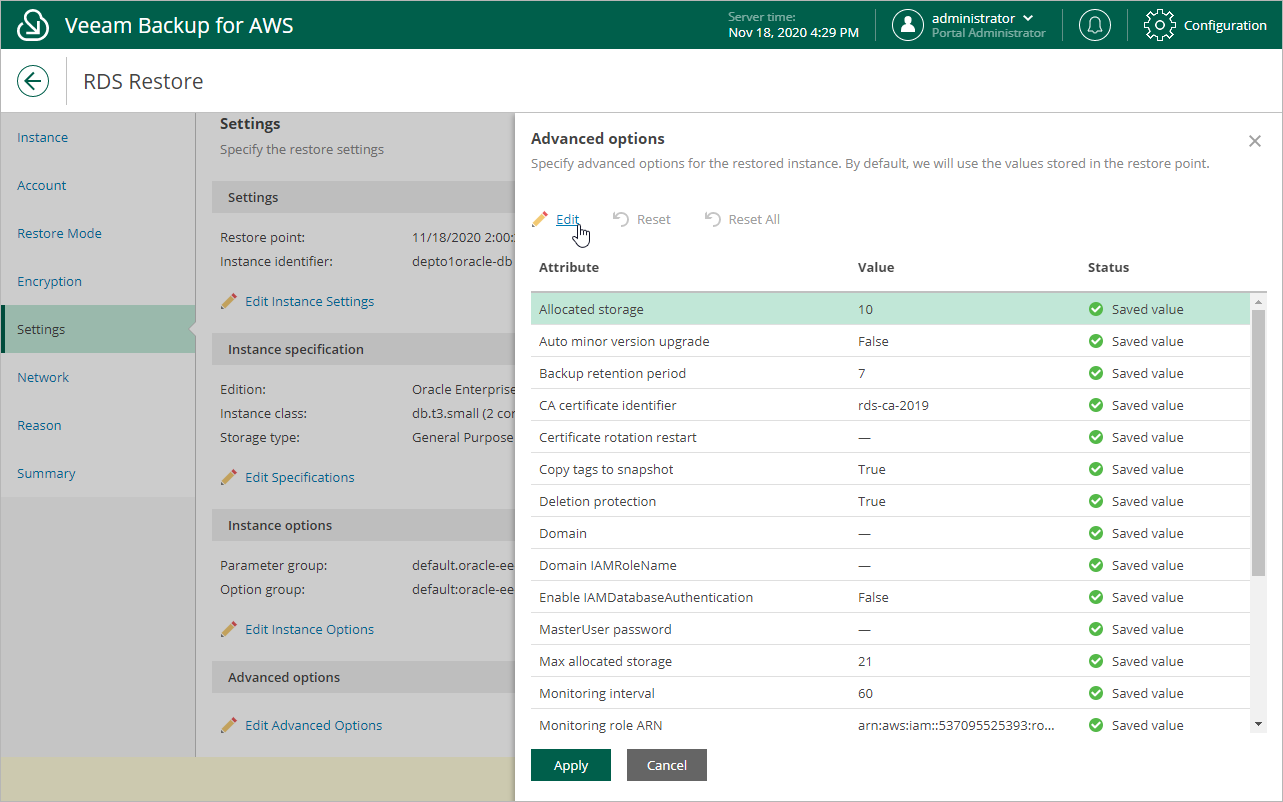The image size is (1283, 802).
Task: Open the Restore Mode wizard step
Action: pos(98,233)
